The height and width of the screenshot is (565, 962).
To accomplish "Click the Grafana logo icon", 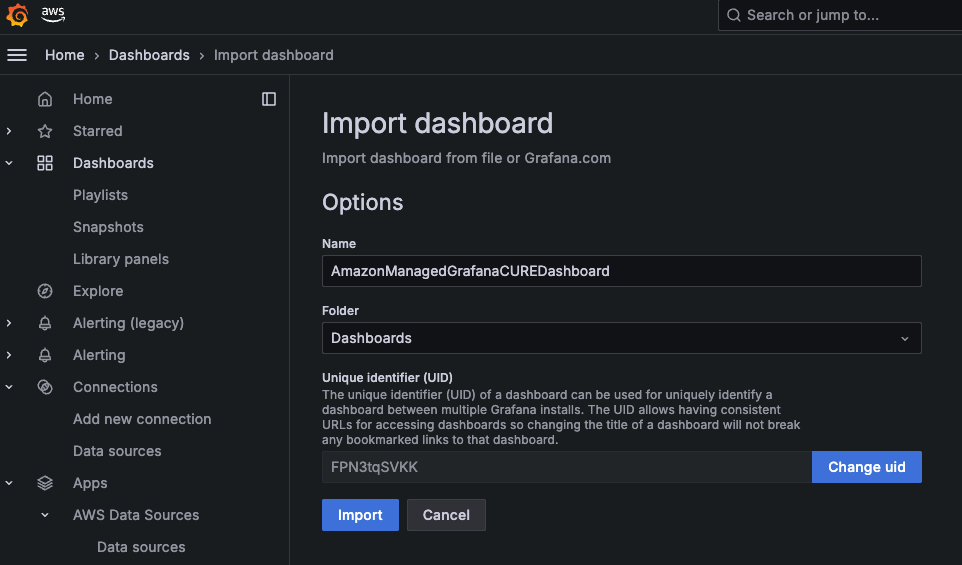I will click(17, 15).
